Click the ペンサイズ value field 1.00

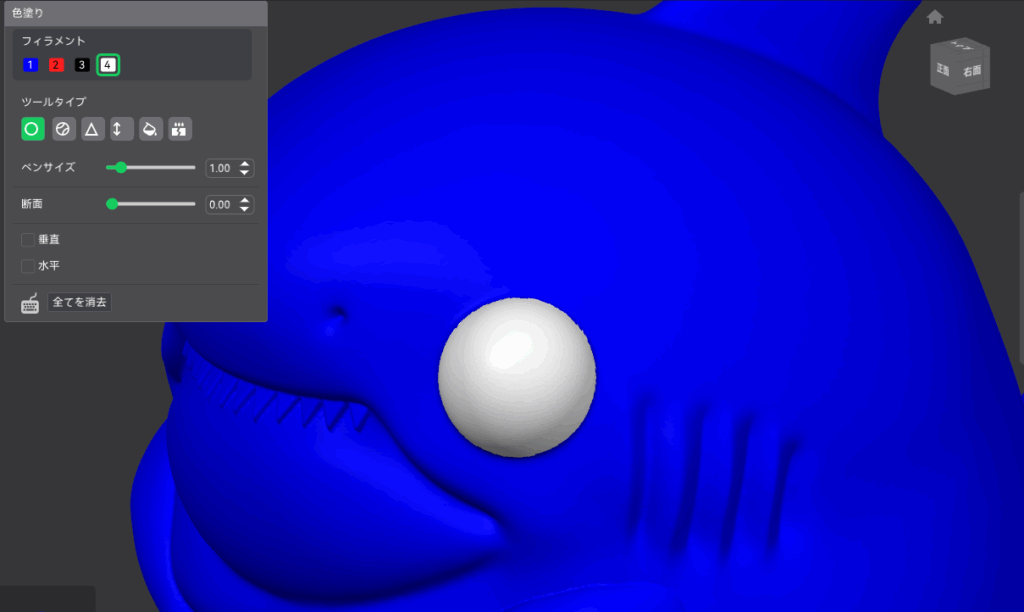[221, 168]
